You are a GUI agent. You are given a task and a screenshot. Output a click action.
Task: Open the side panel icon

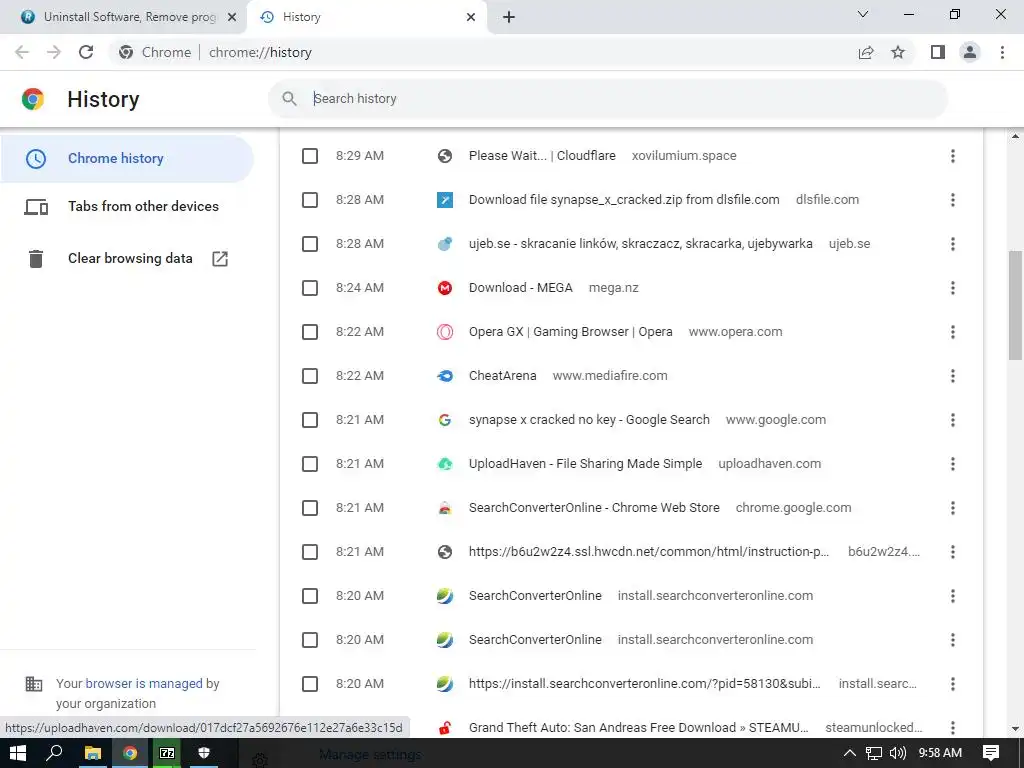(x=938, y=52)
